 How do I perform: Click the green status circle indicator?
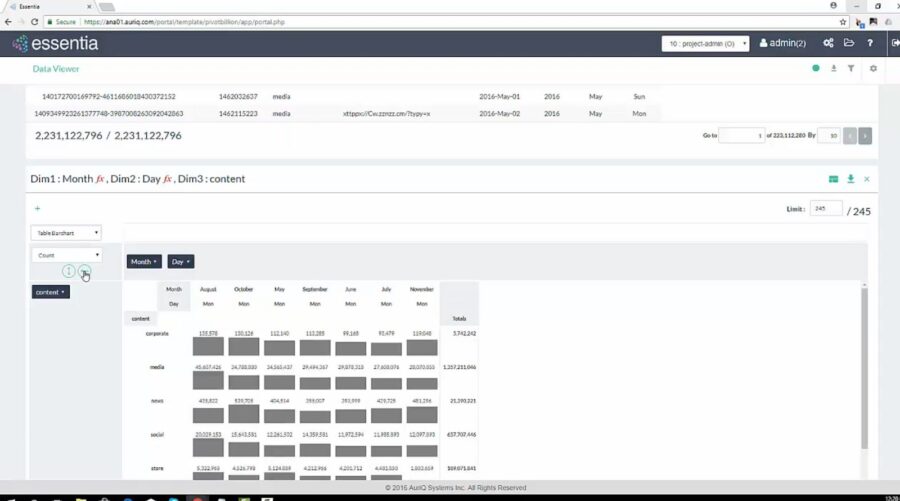pyautogui.click(x=816, y=68)
